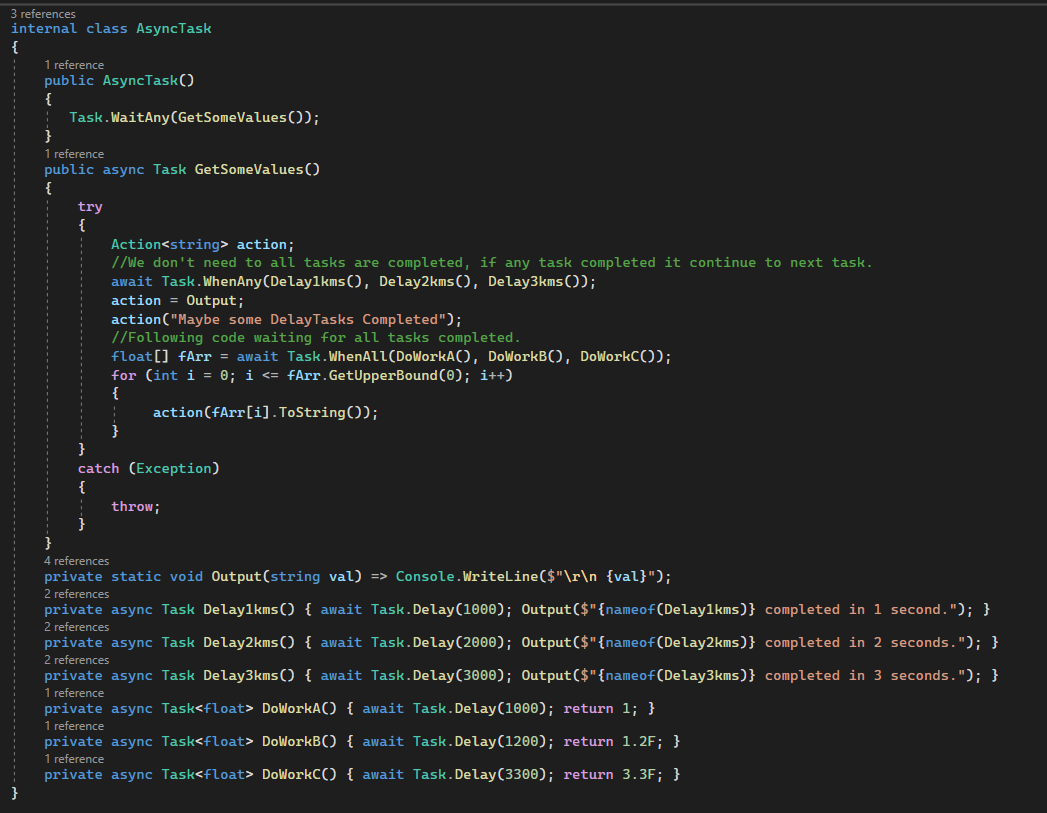Viewport: 1047px width, 813px height.
Task: Open '2 references' CodeLens above Delay3kms method
Action: pyautogui.click(x=77, y=659)
